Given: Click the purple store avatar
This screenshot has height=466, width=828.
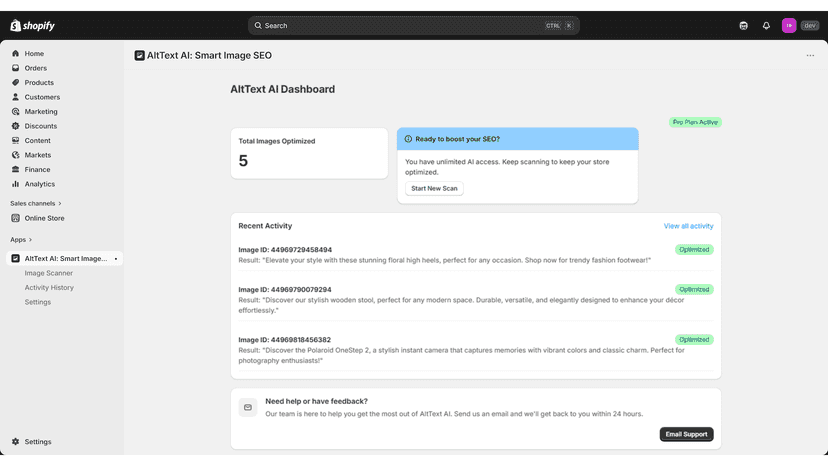Looking at the screenshot, I should pos(789,25).
